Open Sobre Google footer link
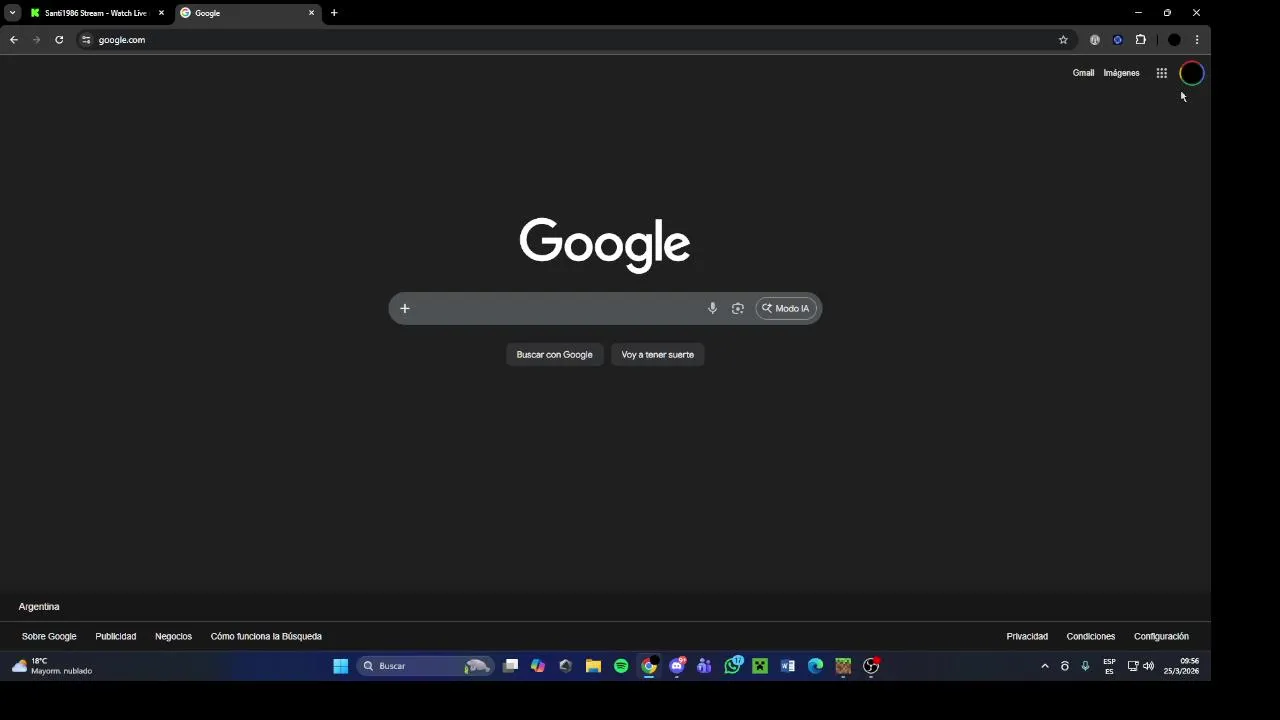1280x720 pixels. (x=49, y=636)
